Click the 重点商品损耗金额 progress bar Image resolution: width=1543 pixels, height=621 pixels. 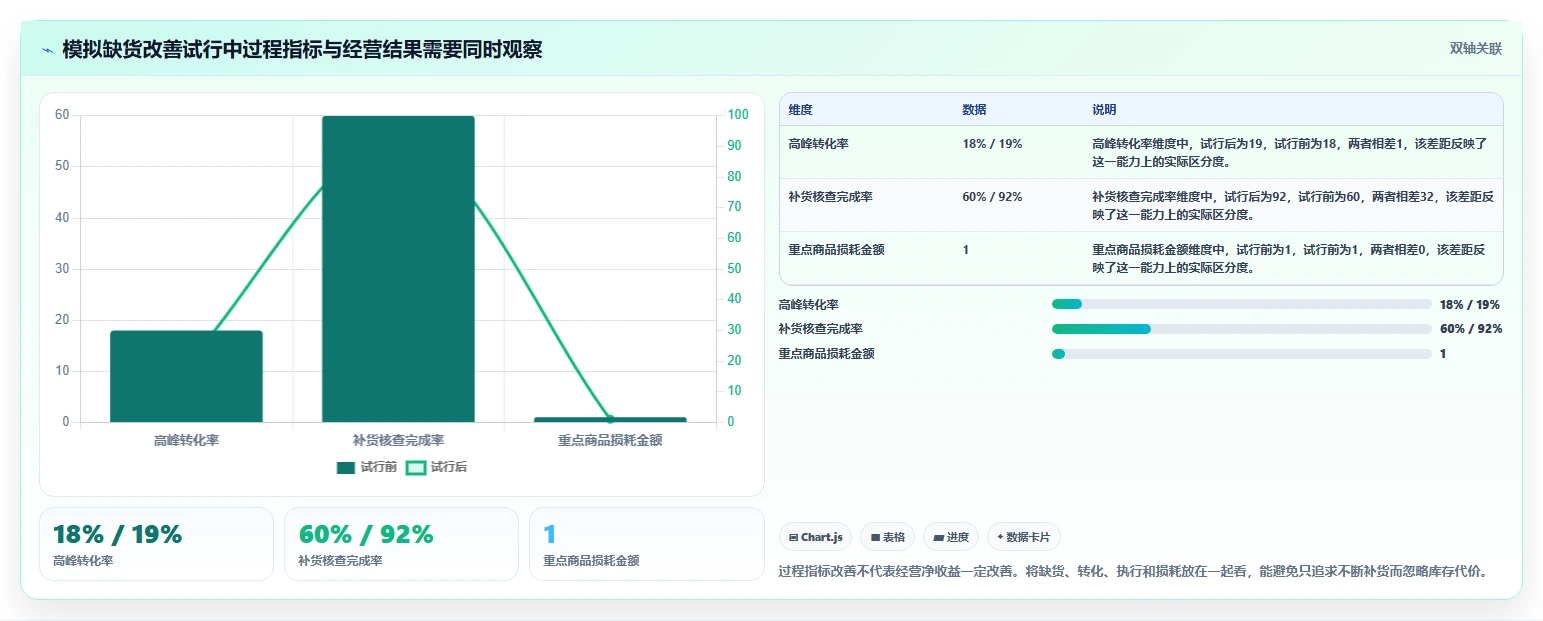[x=1241, y=354]
